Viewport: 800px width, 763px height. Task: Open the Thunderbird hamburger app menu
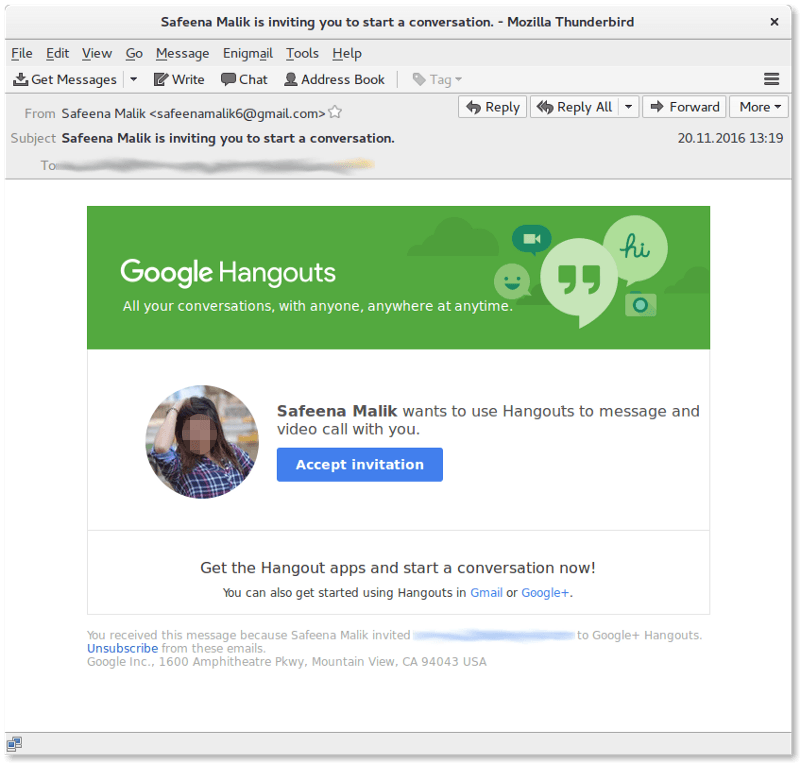click(x=771, y=79)
